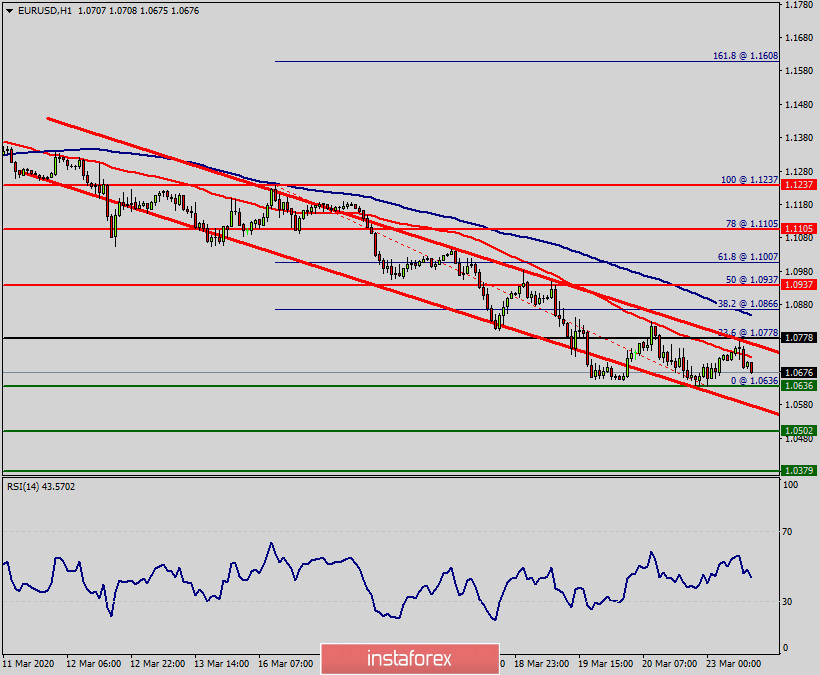This screenshot has height=675, width=820.
Task: Click the '13 Mar 14:00' time label
Action: pos(221,663)
